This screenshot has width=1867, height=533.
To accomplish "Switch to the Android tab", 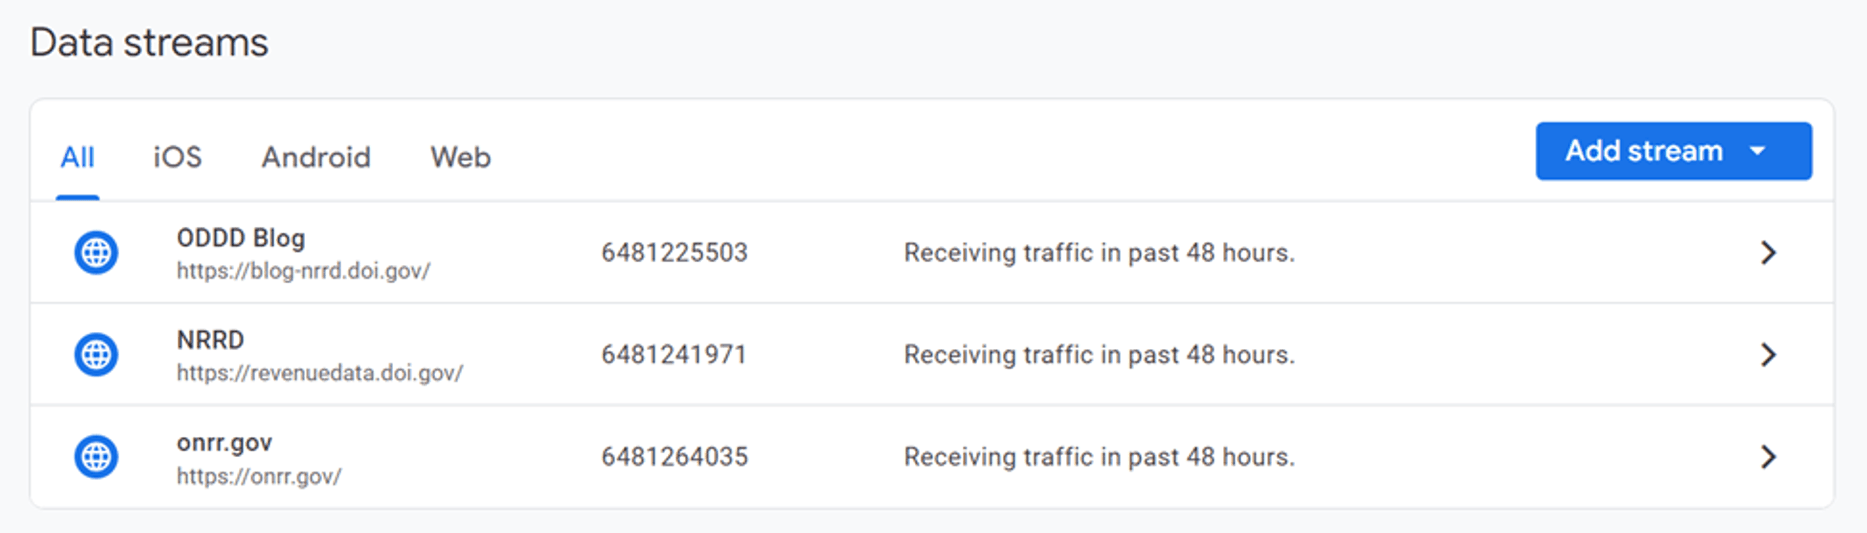I will pos(316,157).
